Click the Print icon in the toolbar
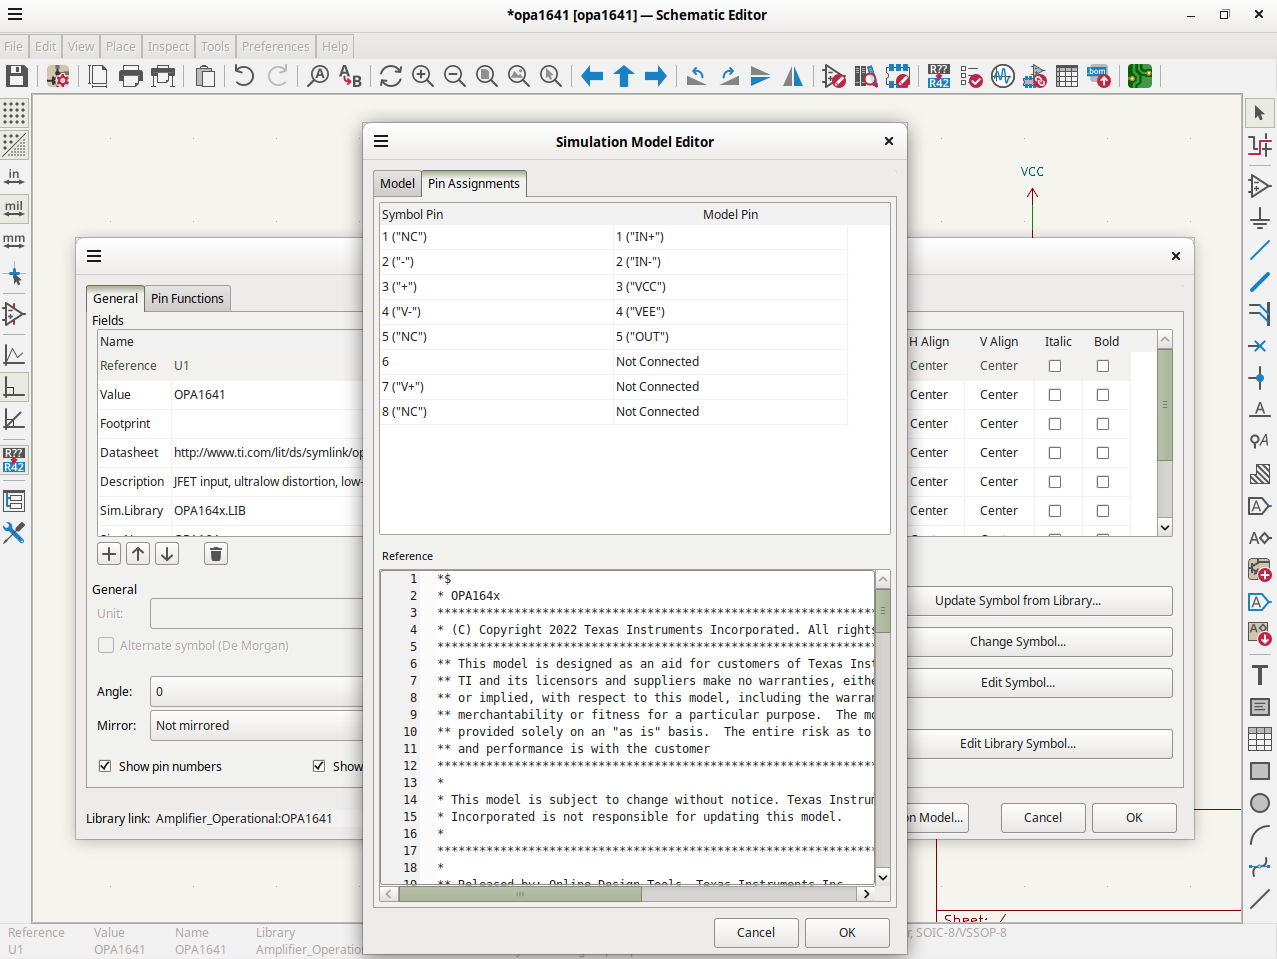Image resolution: width=1277 pixels, height=959 pixels. [x=131, y=76]
